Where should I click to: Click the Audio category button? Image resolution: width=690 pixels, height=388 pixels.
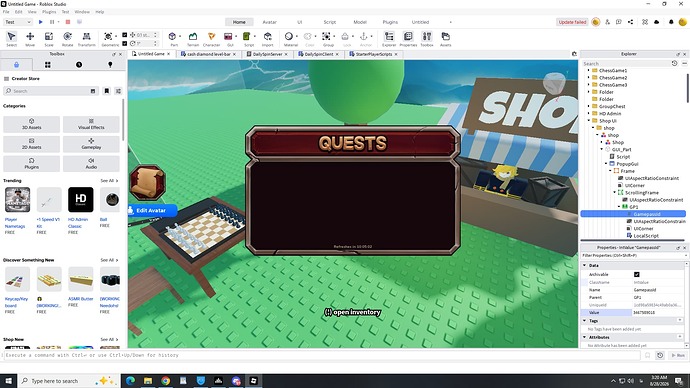[91, 164]
